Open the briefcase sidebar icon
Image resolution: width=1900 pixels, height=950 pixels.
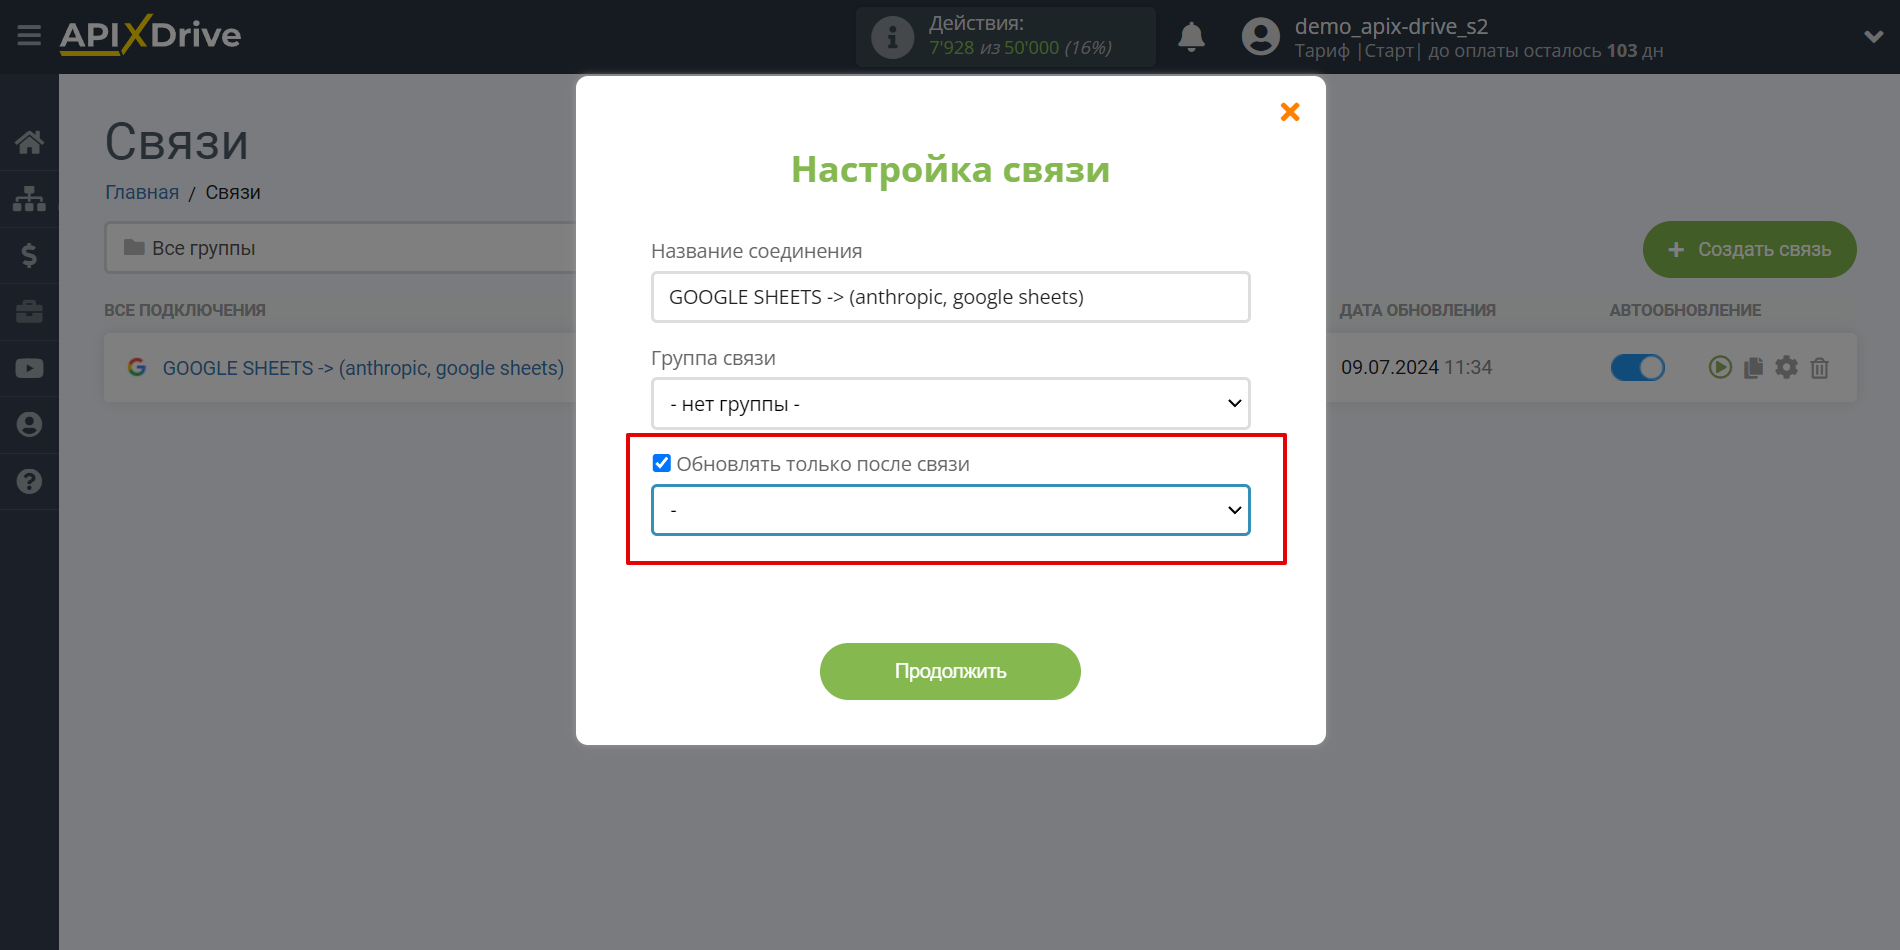pyautogui.click(x=29, y=312)
